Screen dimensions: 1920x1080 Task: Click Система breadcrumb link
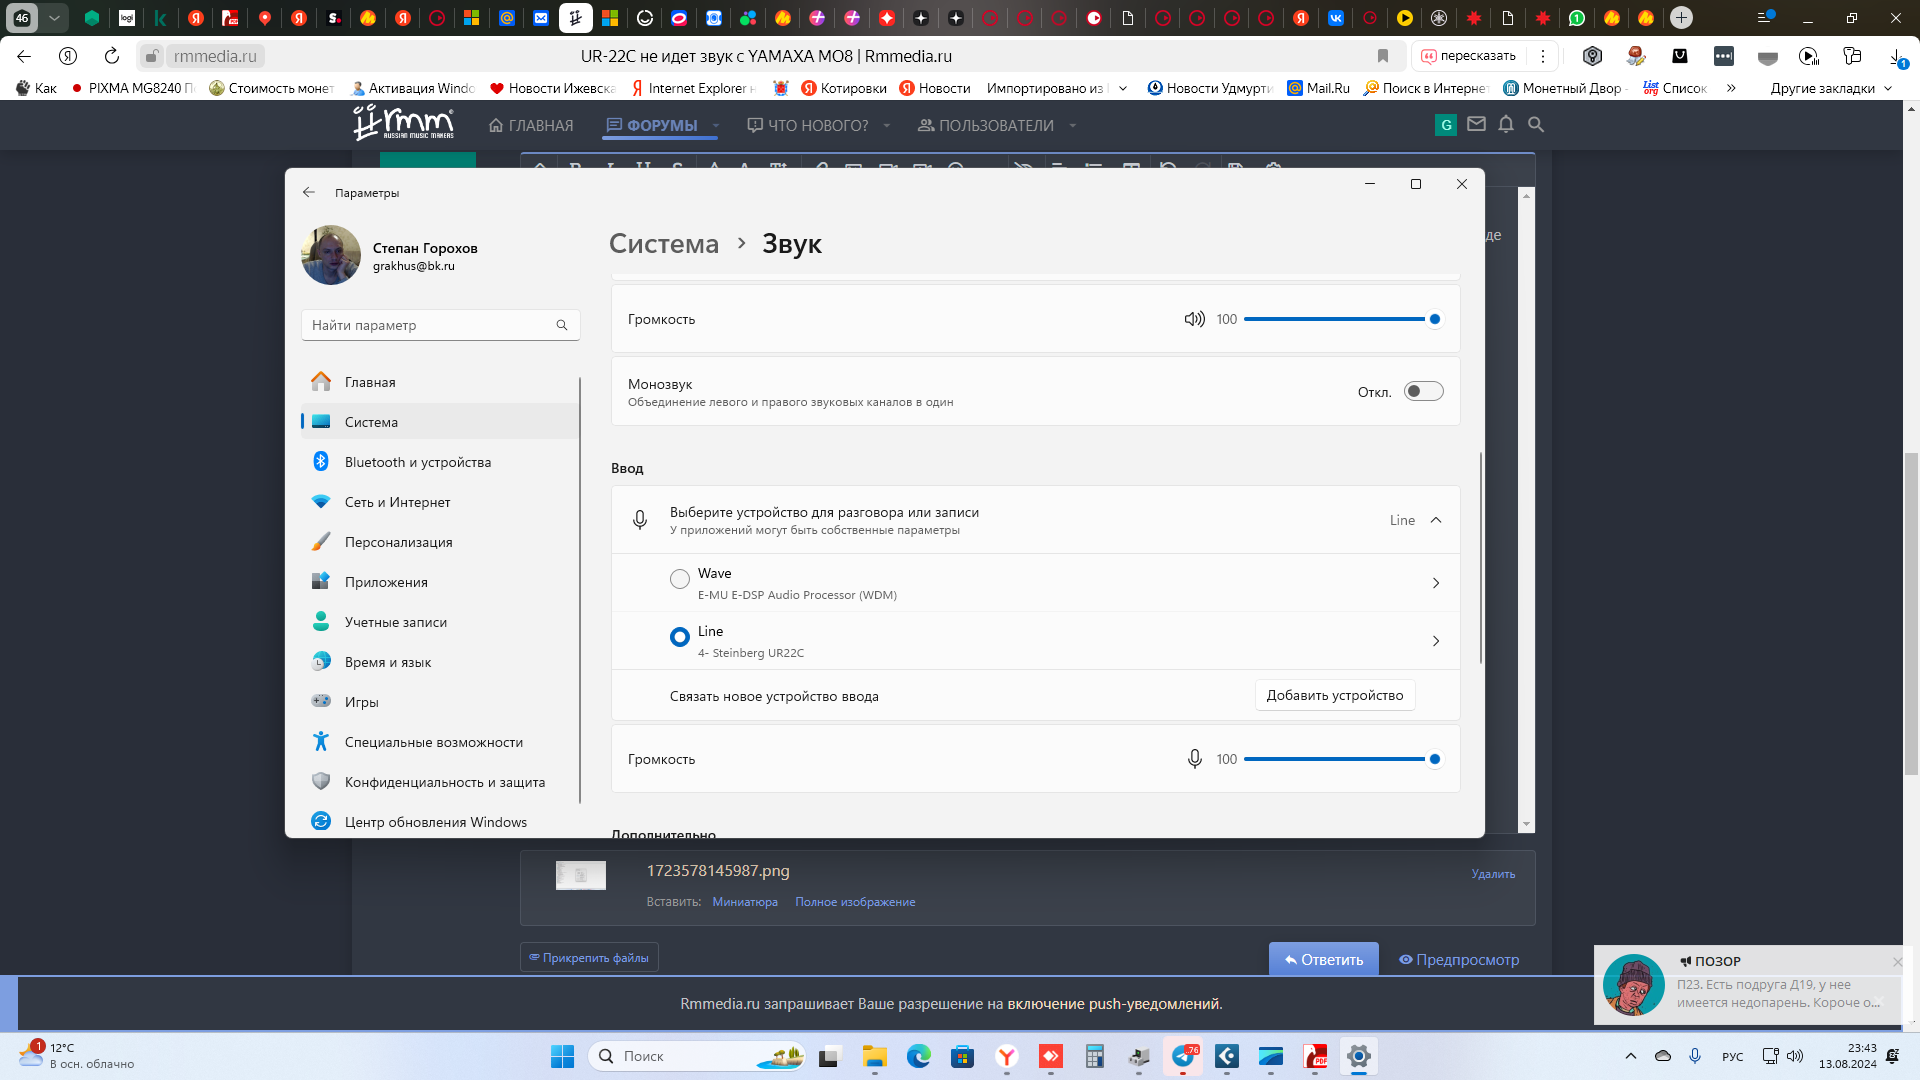click(x=664, y=244)
